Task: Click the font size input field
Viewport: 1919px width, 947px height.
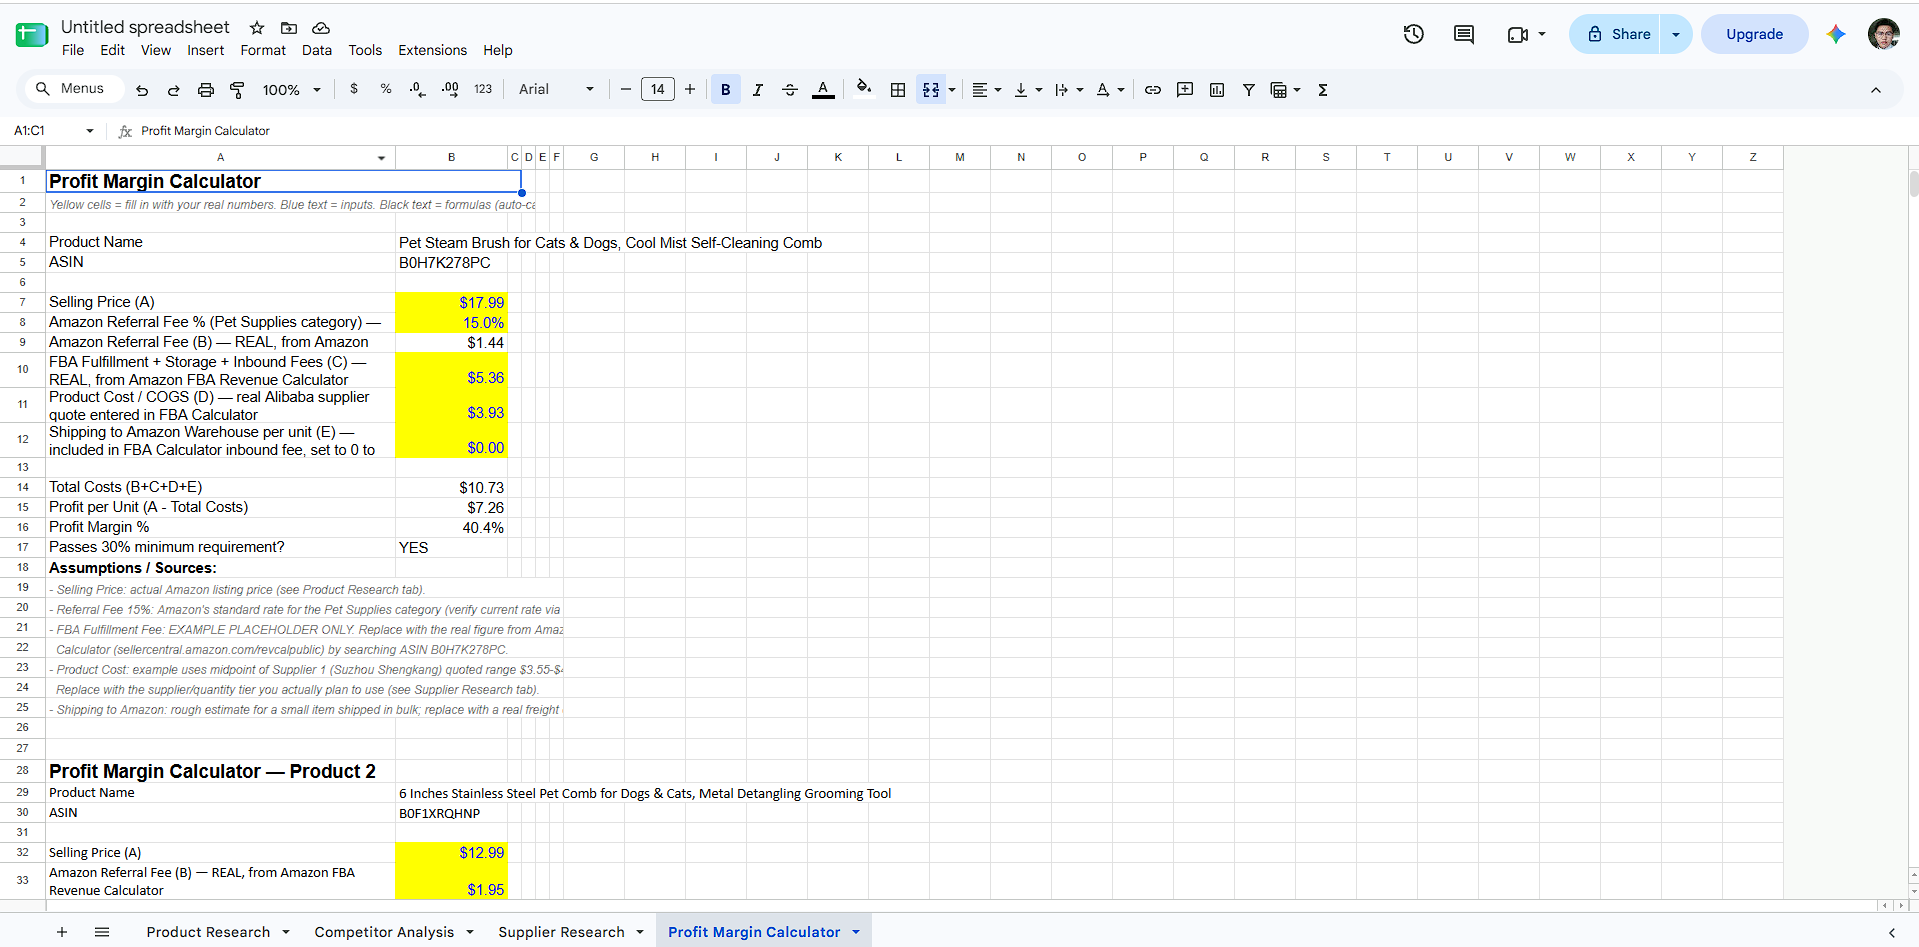Action: tap(658, 90)
